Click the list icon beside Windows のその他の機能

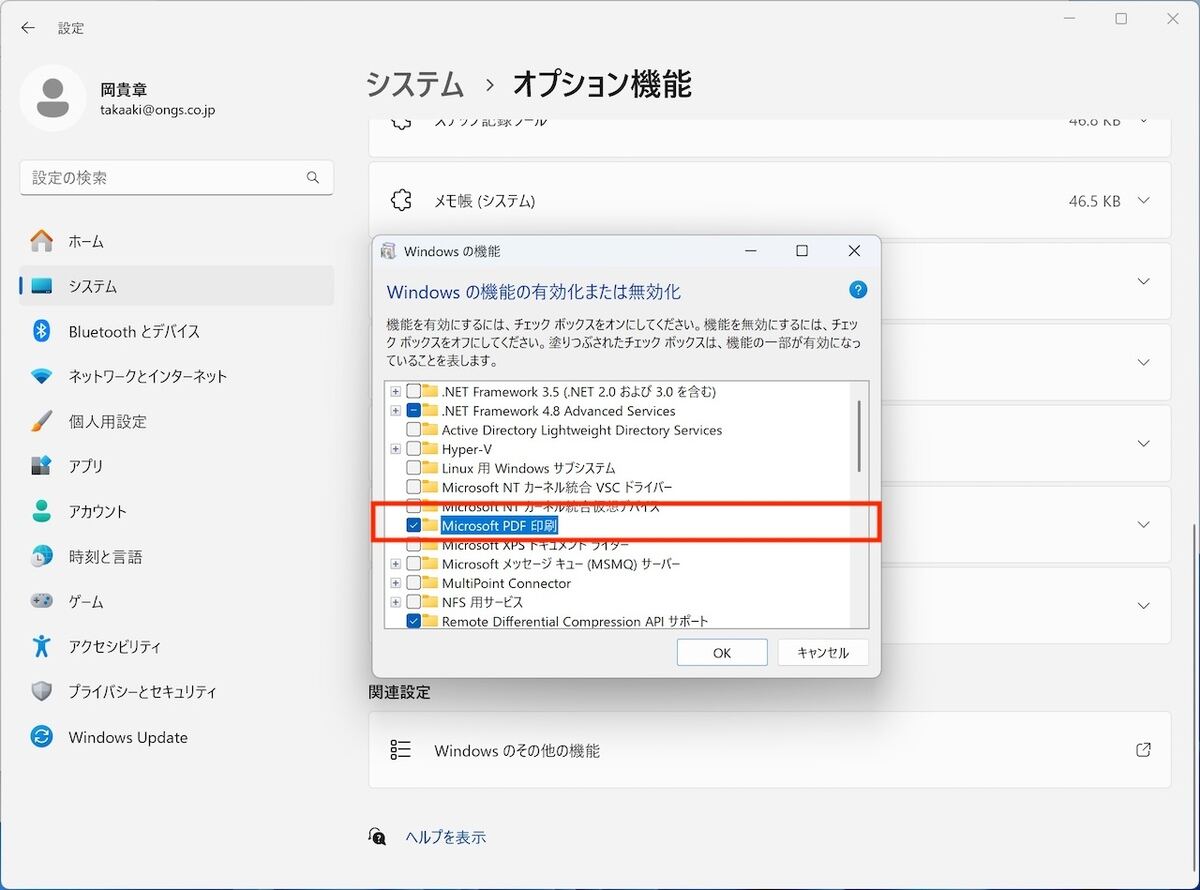click(401, 750)
